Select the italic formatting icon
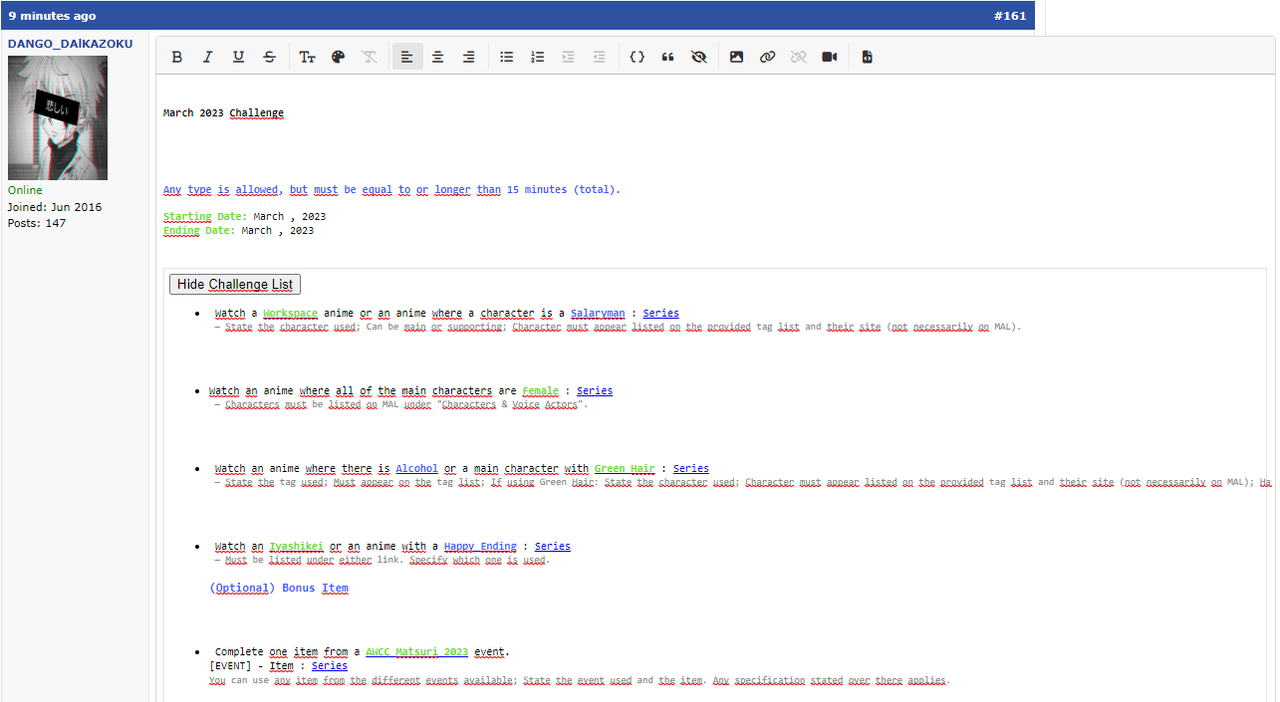Viewport: 1280px width, 702px height. [207, 56]
